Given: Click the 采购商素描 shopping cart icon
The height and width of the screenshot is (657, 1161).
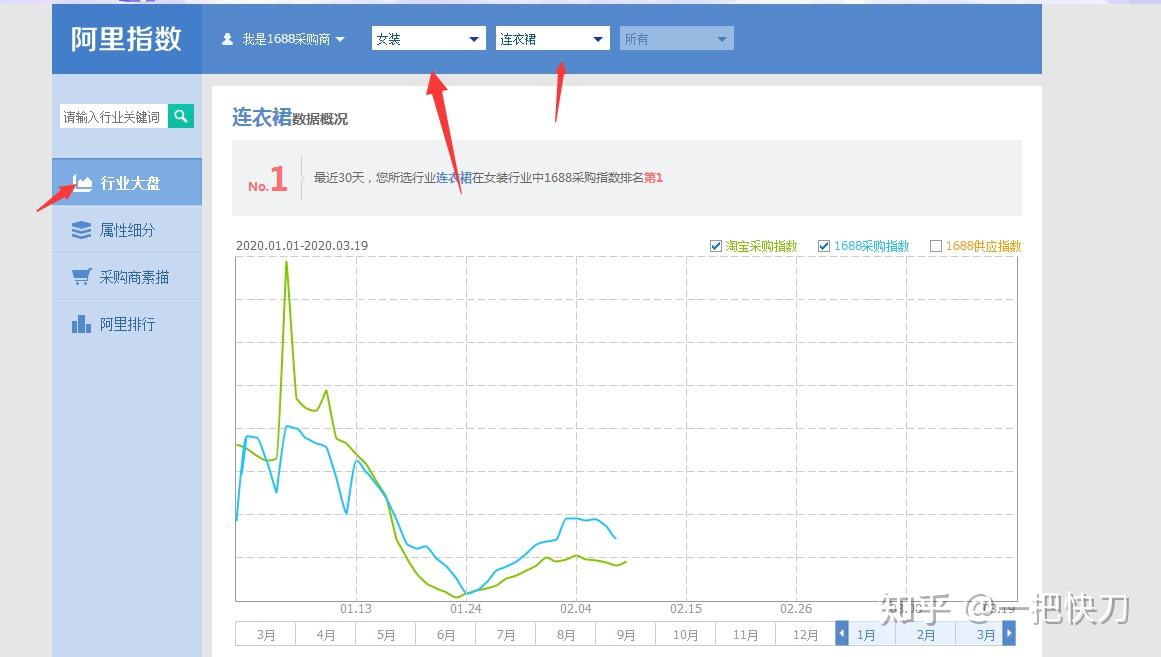Looking at the screenshot, I should [81, 277].
